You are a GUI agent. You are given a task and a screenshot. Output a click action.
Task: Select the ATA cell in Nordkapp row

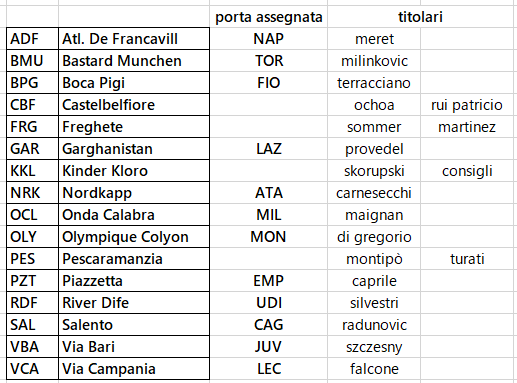(268, 193)
